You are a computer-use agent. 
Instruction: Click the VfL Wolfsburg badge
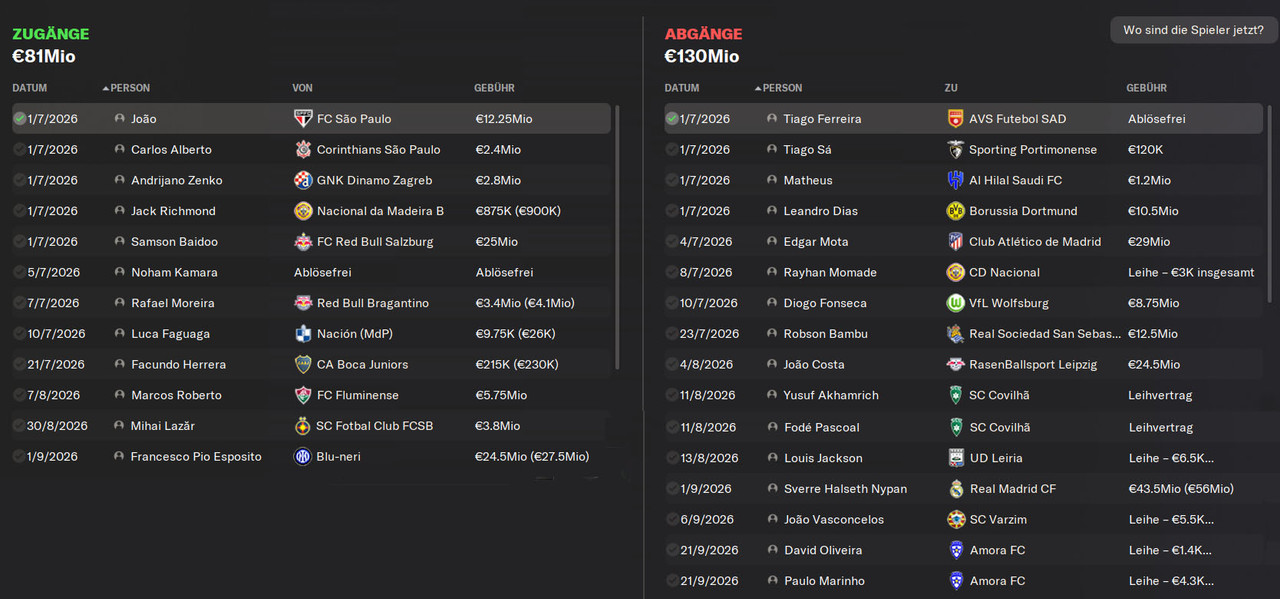tap(955, 303)
